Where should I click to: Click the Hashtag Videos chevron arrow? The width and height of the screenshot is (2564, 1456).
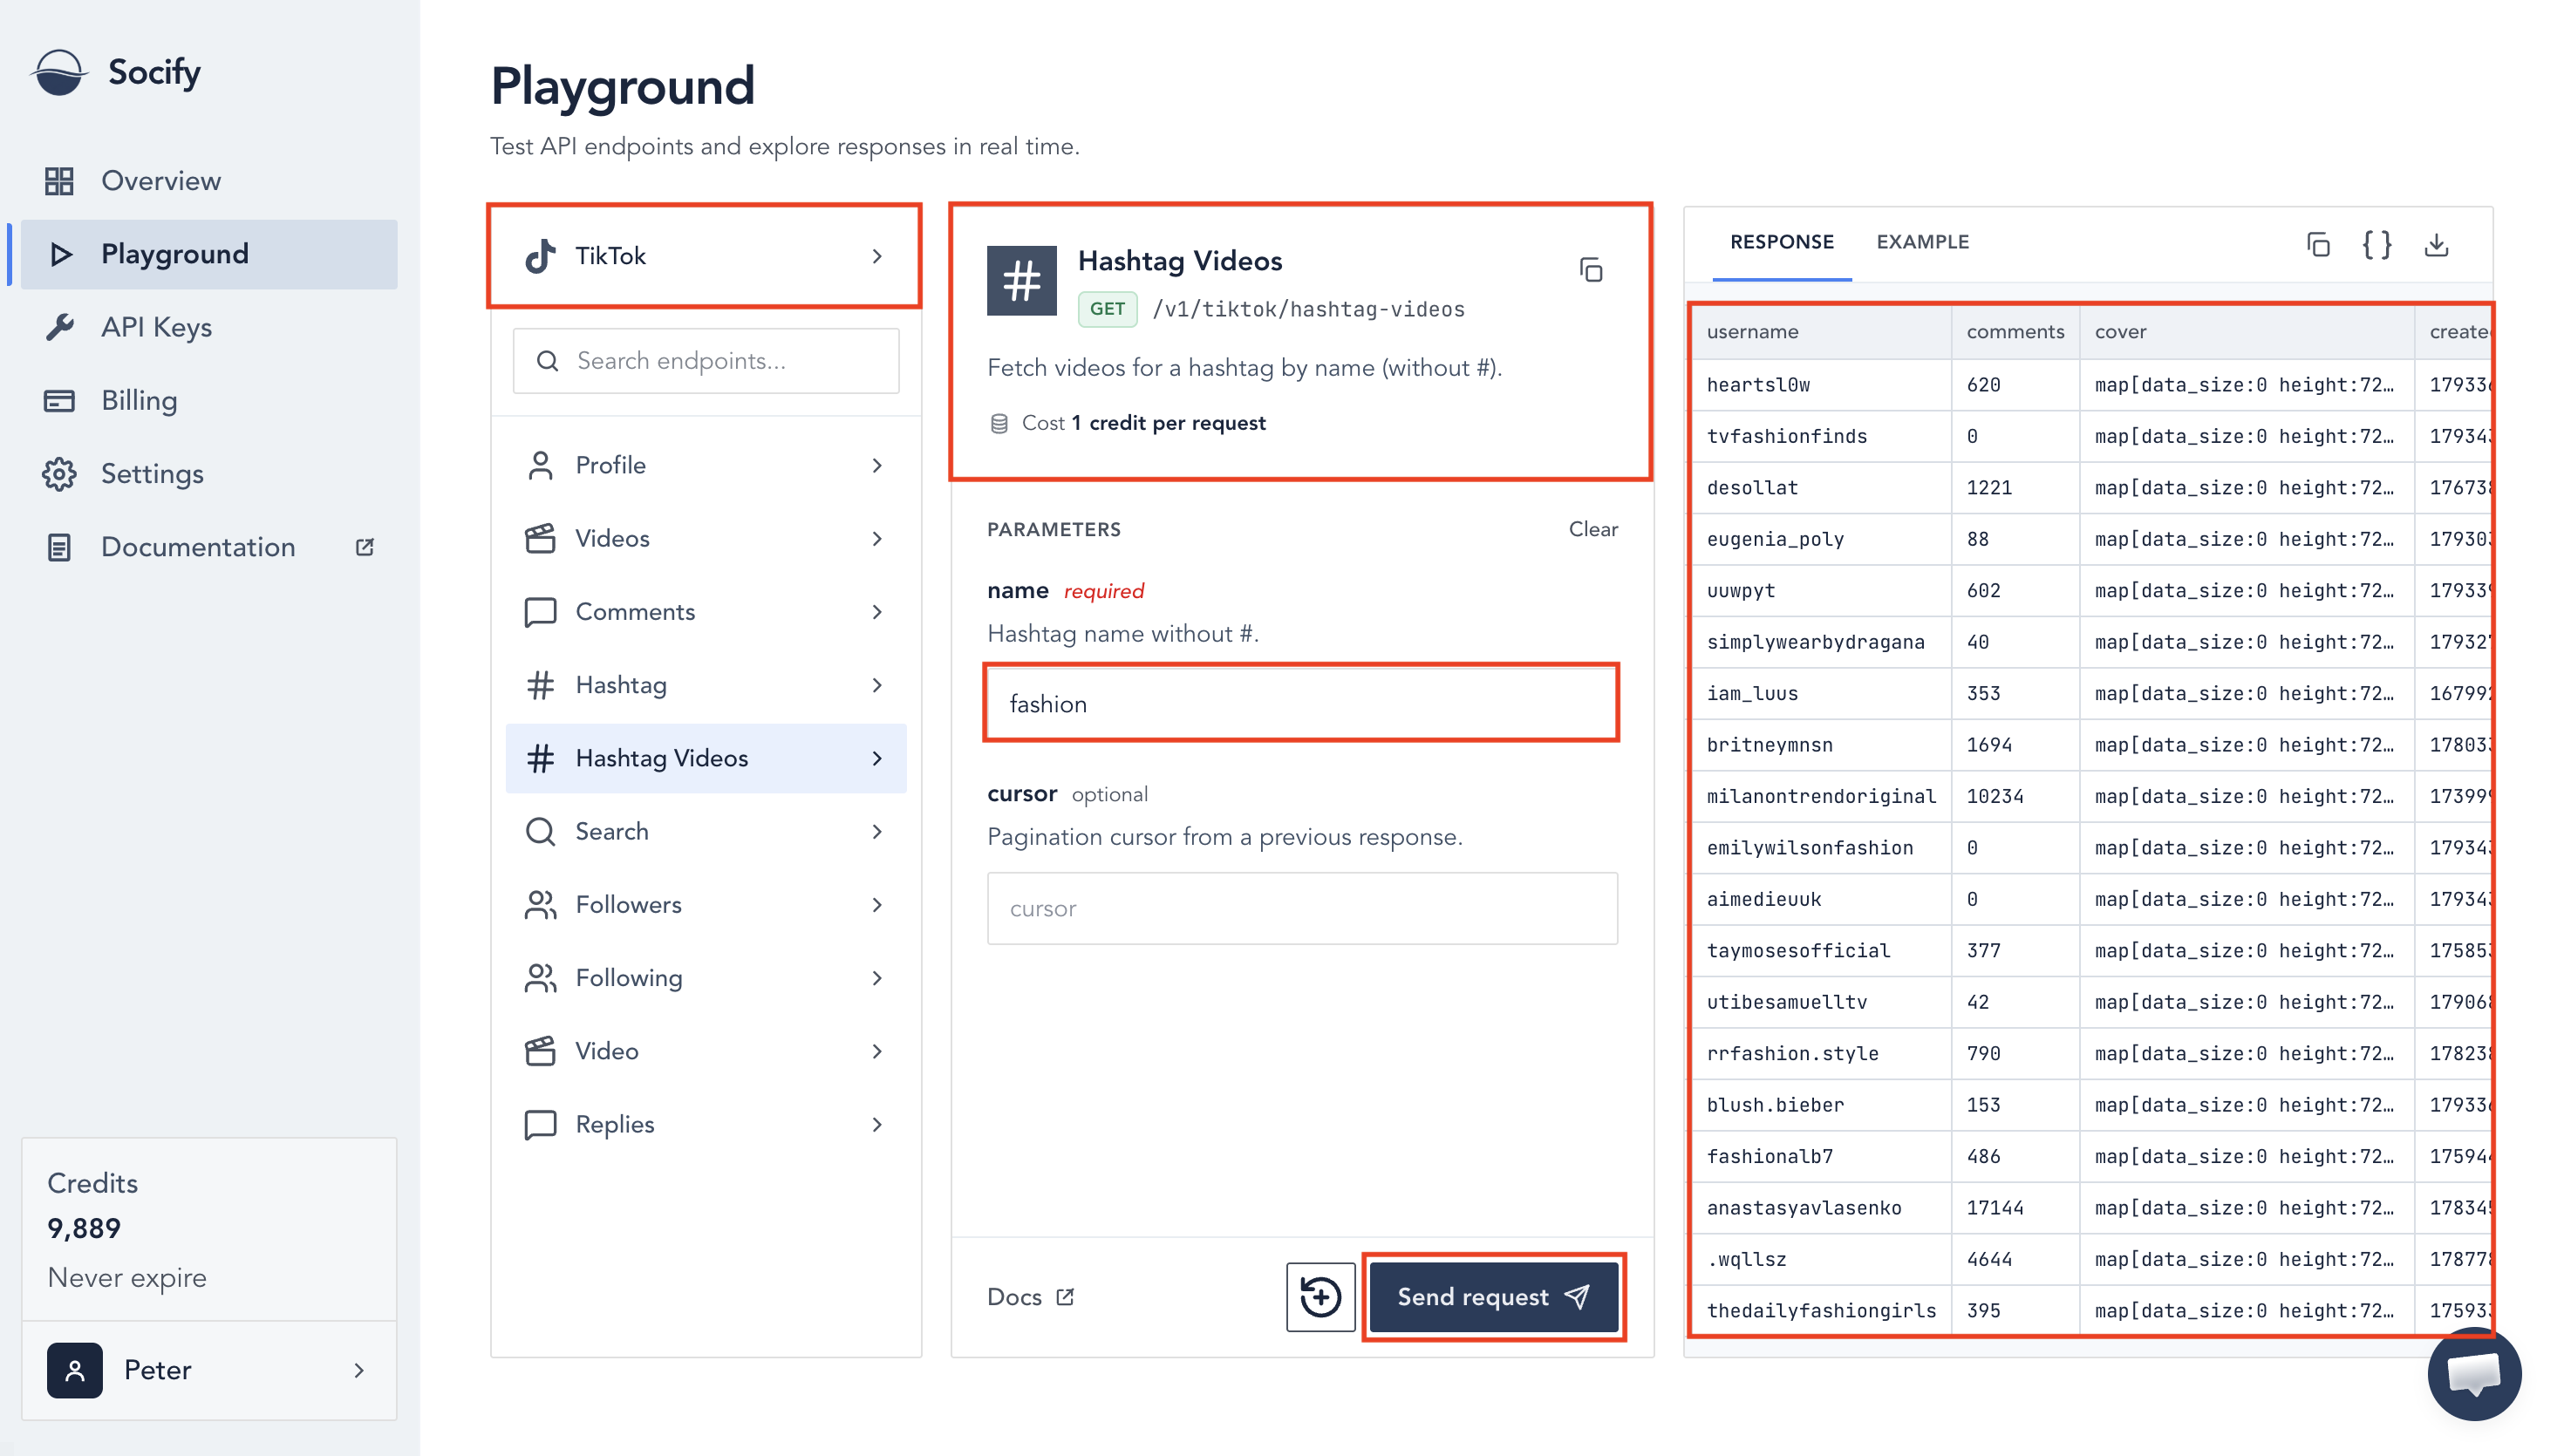tap(877, 759)
